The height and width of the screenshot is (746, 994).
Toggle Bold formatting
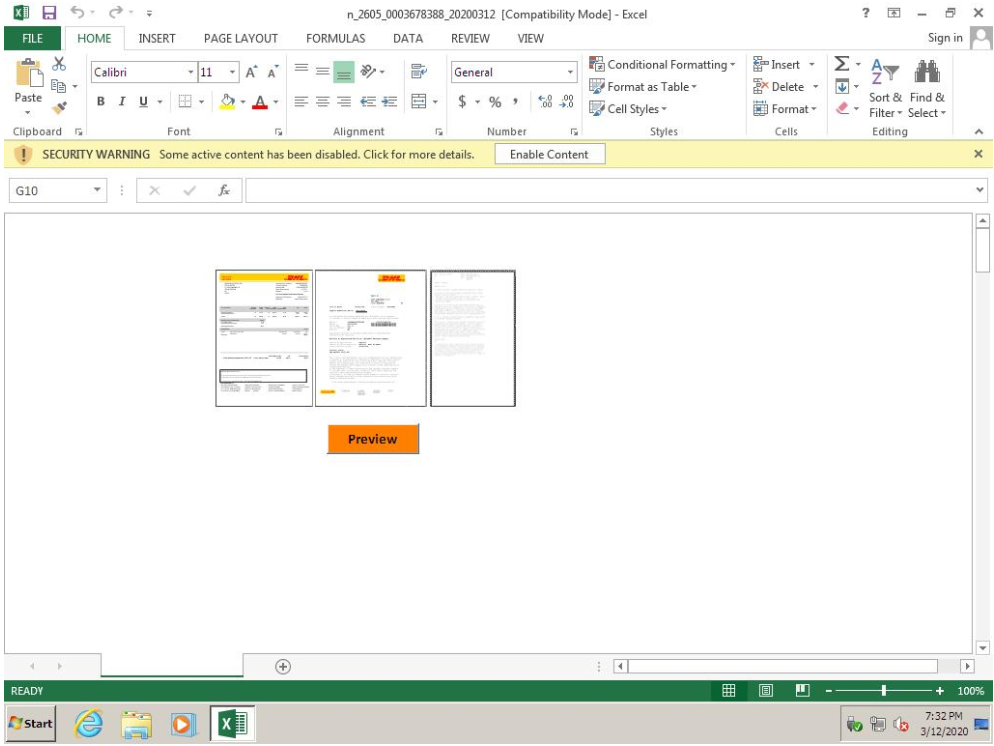[102, 101]
